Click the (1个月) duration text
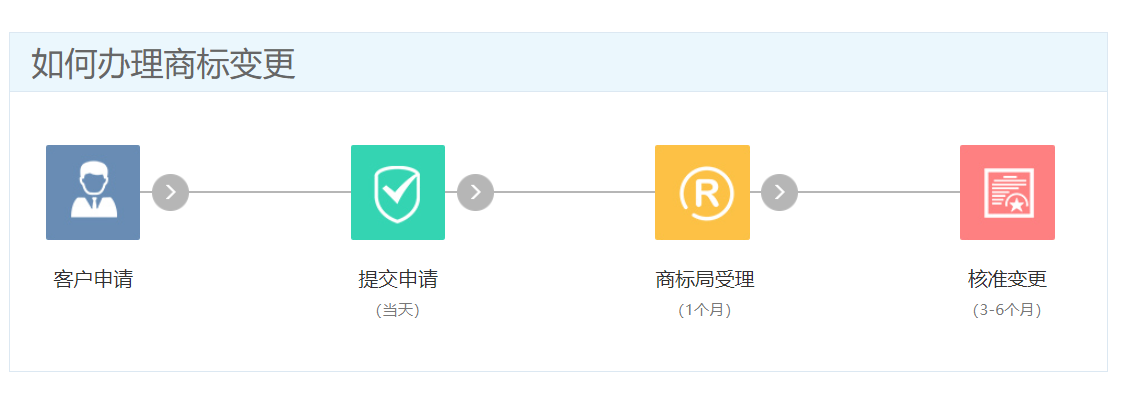Image resolution: width=1123 pixels, height=401 pixels. click(705, 310)
